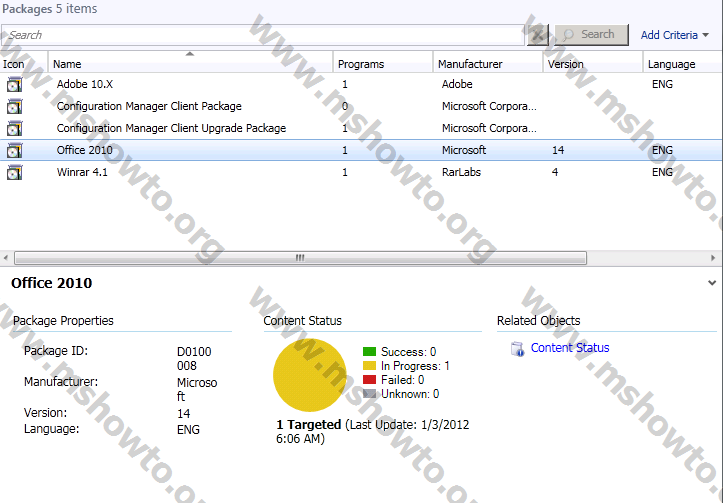The image size is (723, 503).
Task: Click version 14 cell for Office 2010
Action: (558, 150)
